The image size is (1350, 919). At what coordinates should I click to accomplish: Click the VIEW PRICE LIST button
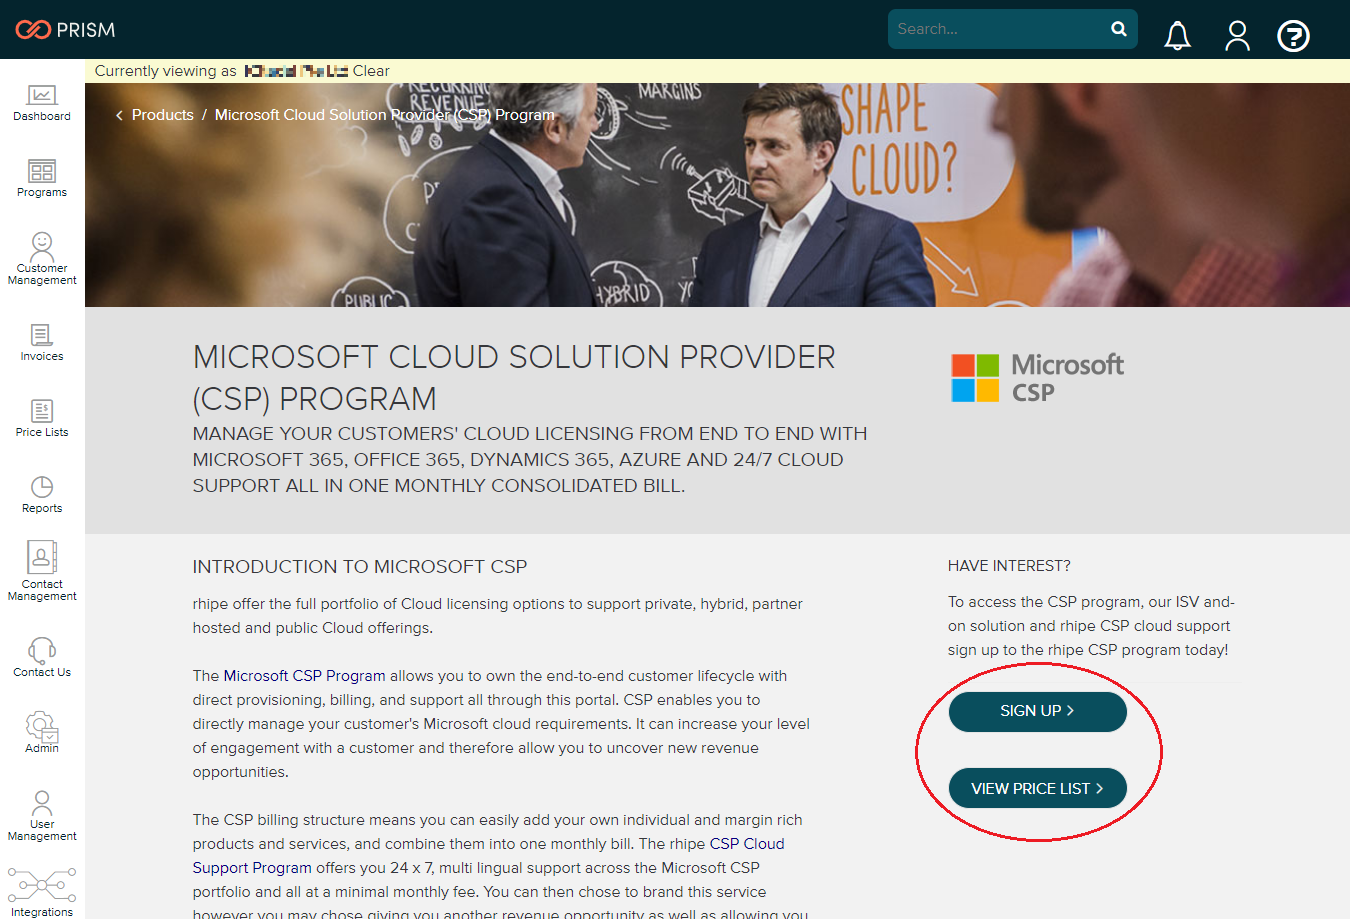click(1038, 789)
